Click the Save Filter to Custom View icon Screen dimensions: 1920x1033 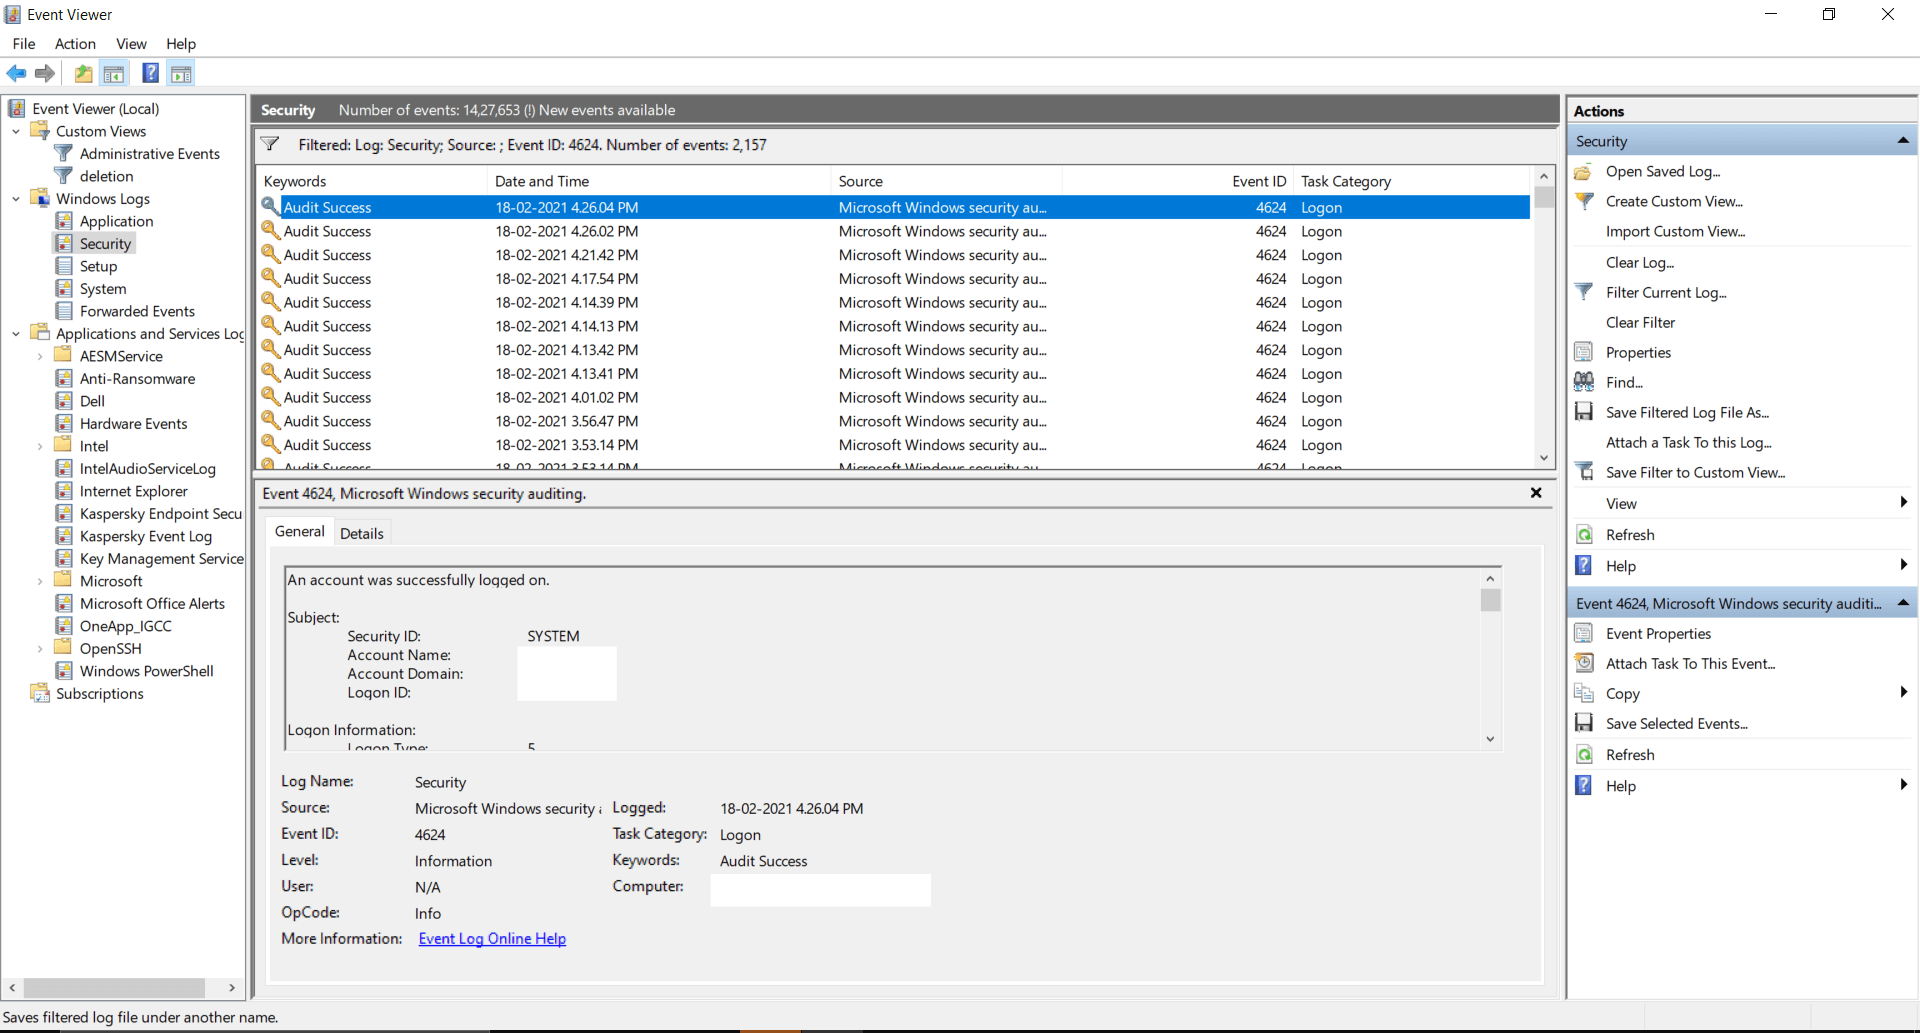click(1584, 473)
